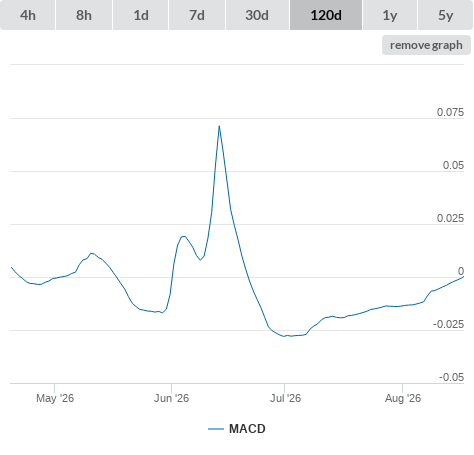Viewport: 474px width, 455px height.
Task: Click the 0 value axis label
Action: tap(461, 271)
